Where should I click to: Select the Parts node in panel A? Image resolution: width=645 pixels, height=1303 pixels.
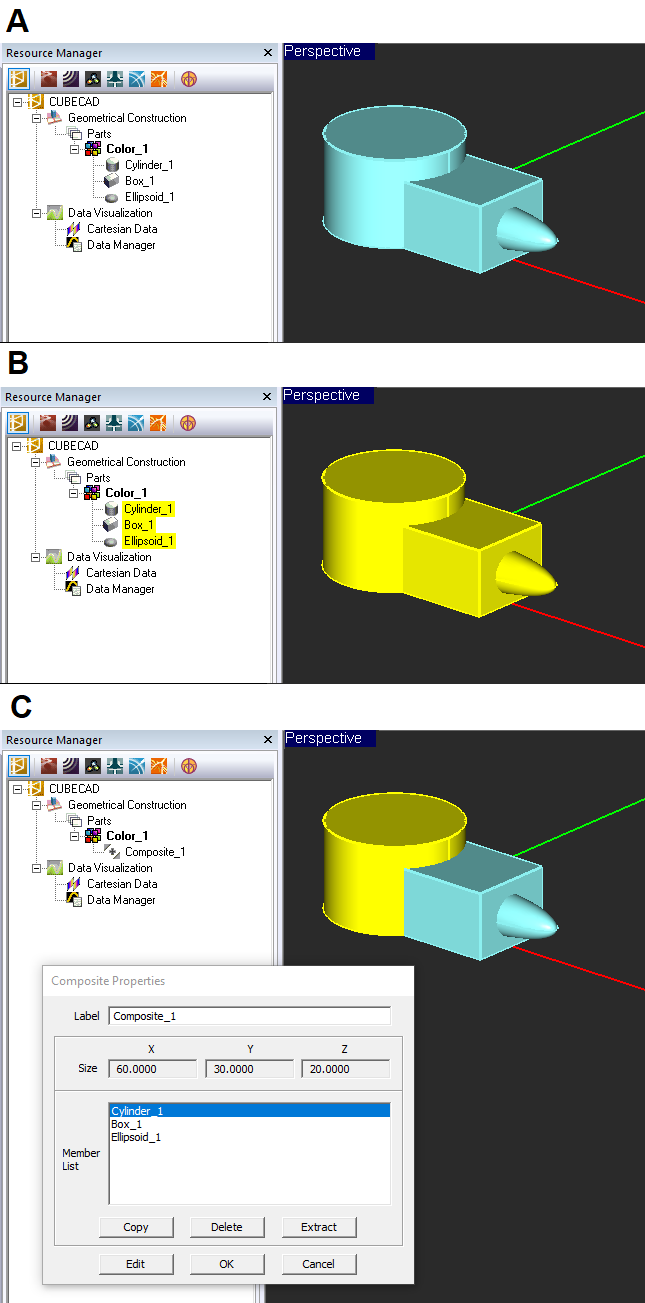[x=99, y=134]
